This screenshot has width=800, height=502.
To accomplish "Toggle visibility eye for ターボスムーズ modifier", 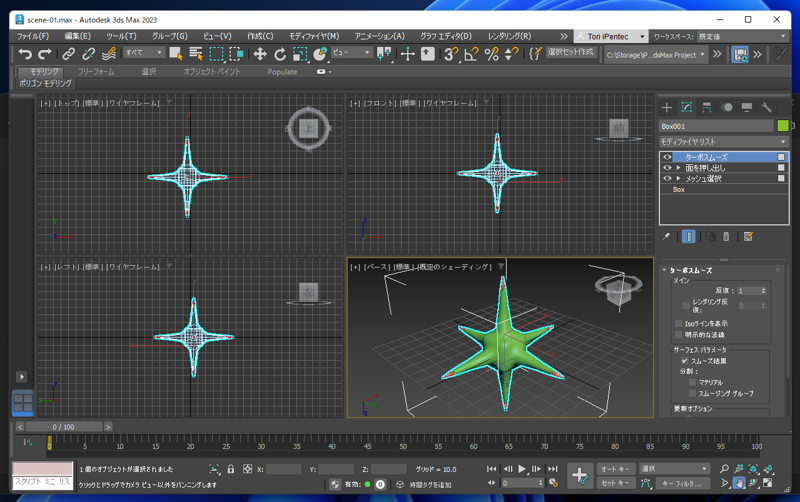I will coord(667,157).
